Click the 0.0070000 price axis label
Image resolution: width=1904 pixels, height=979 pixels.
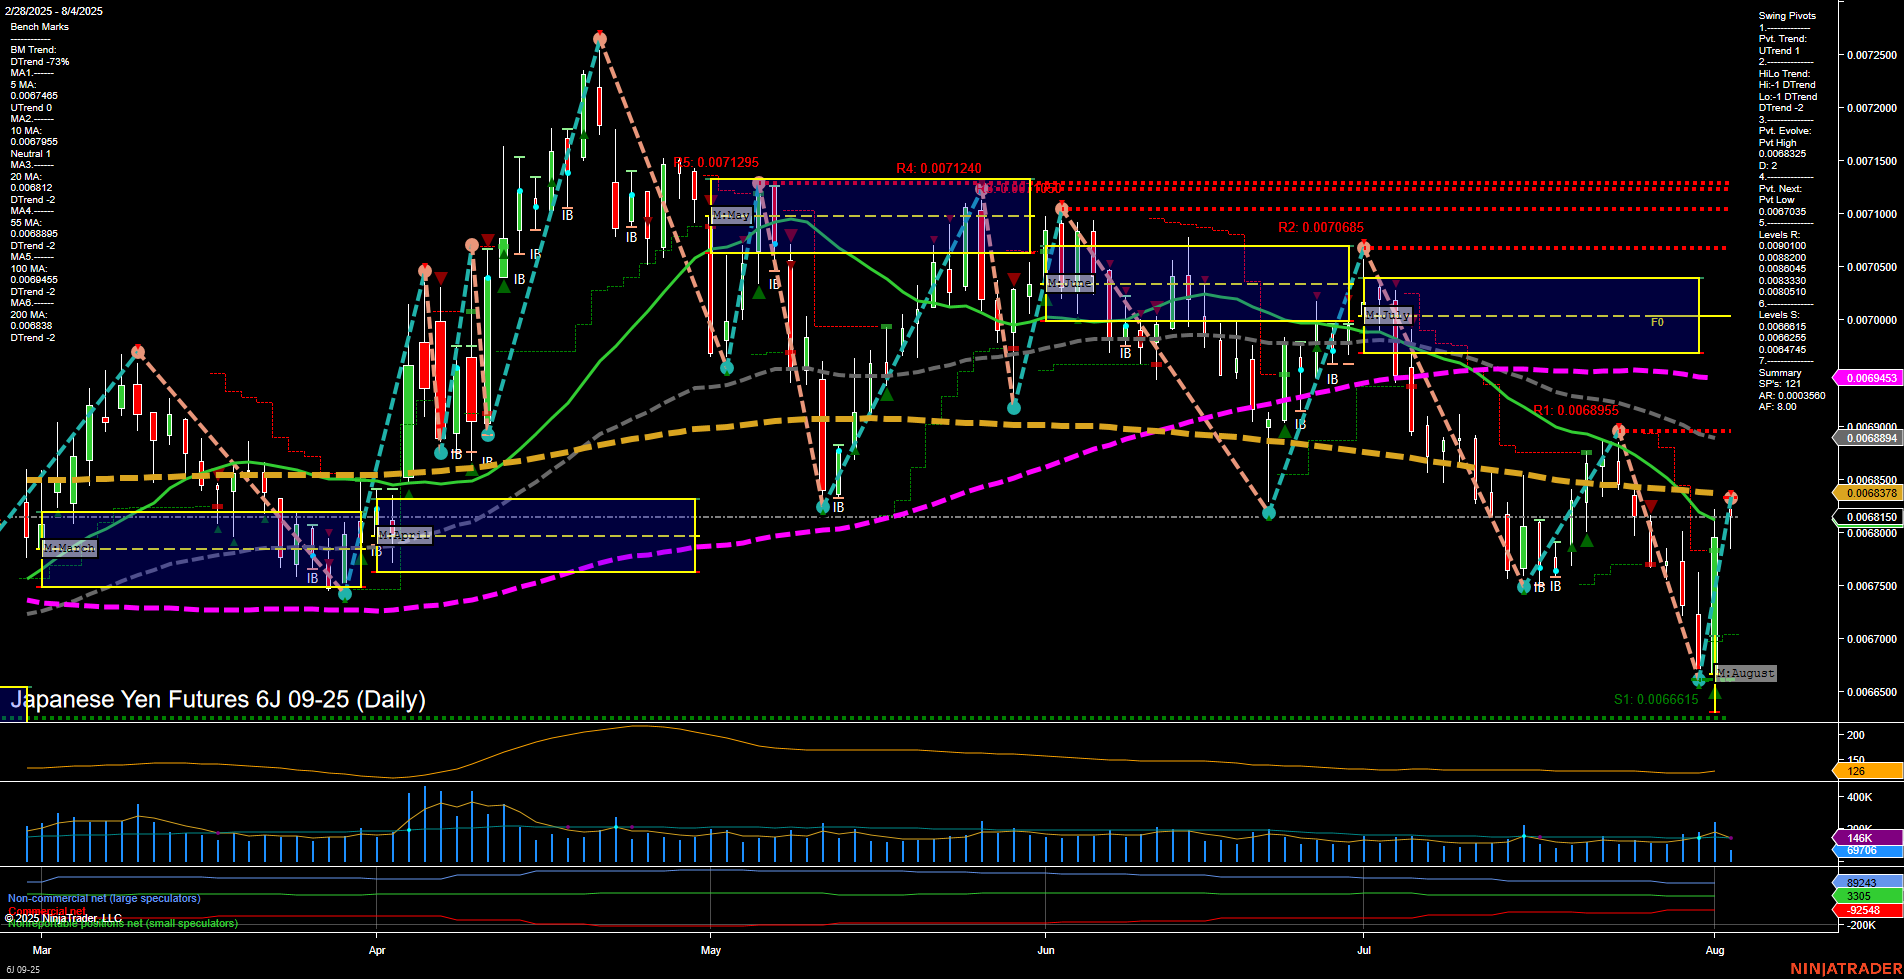point(1872,320)
